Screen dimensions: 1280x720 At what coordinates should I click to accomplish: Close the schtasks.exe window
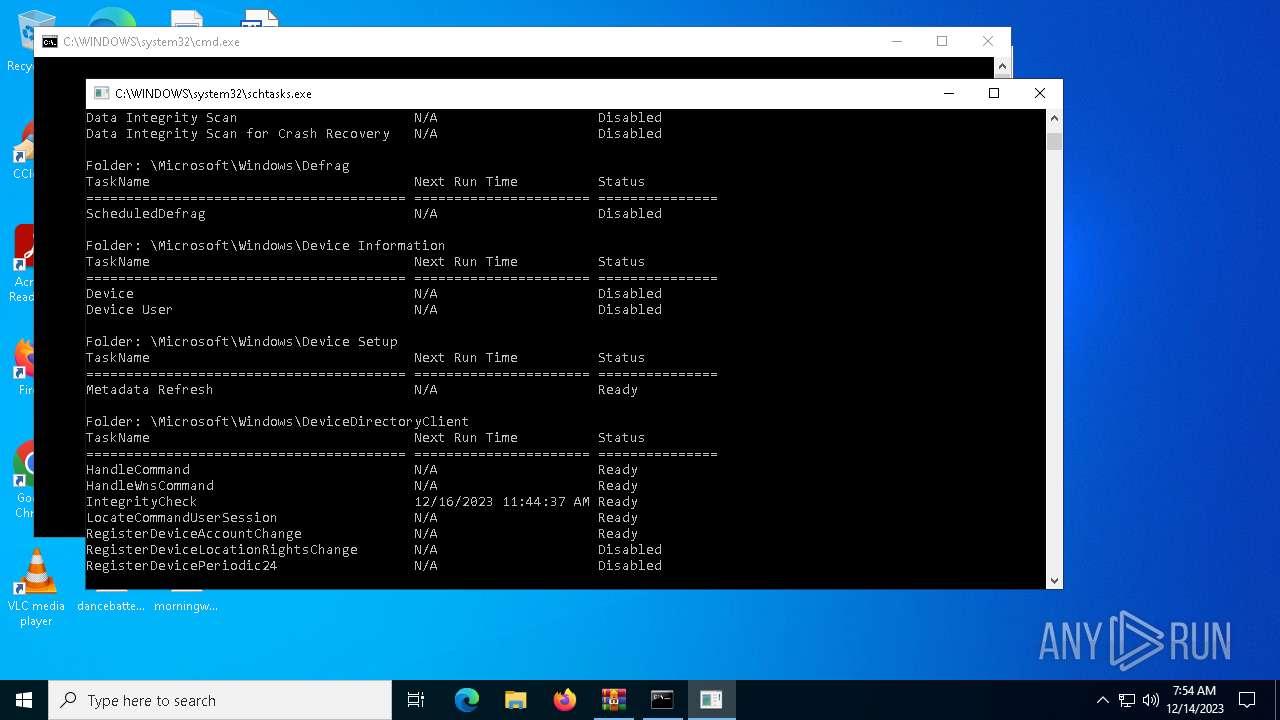[x=1040, y=93]
